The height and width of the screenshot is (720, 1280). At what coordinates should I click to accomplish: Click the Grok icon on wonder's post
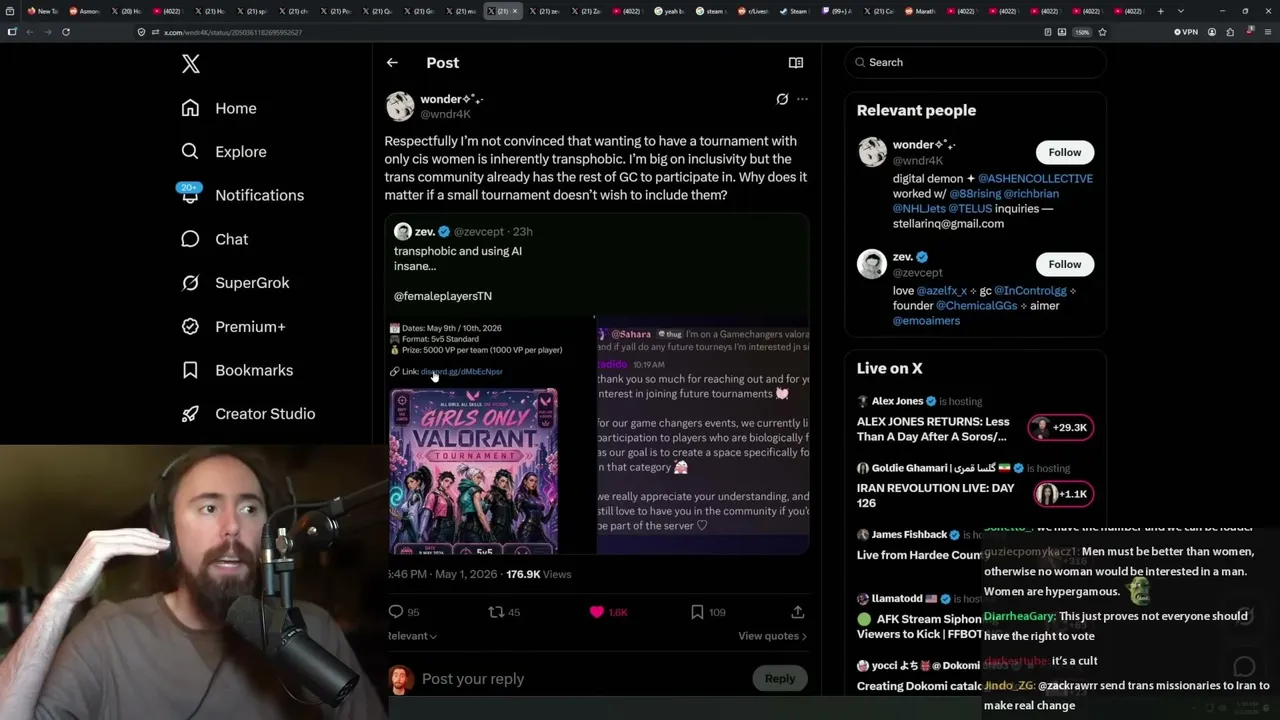[782, 99]
